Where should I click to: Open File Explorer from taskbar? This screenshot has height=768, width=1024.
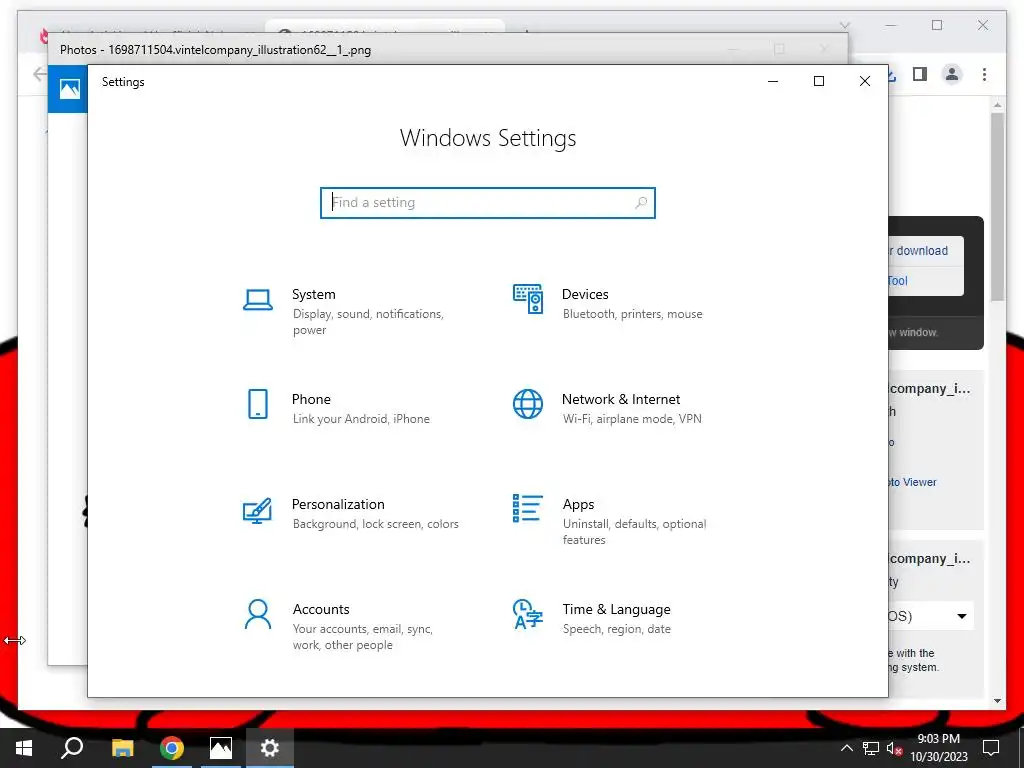(x=122, y=748)
